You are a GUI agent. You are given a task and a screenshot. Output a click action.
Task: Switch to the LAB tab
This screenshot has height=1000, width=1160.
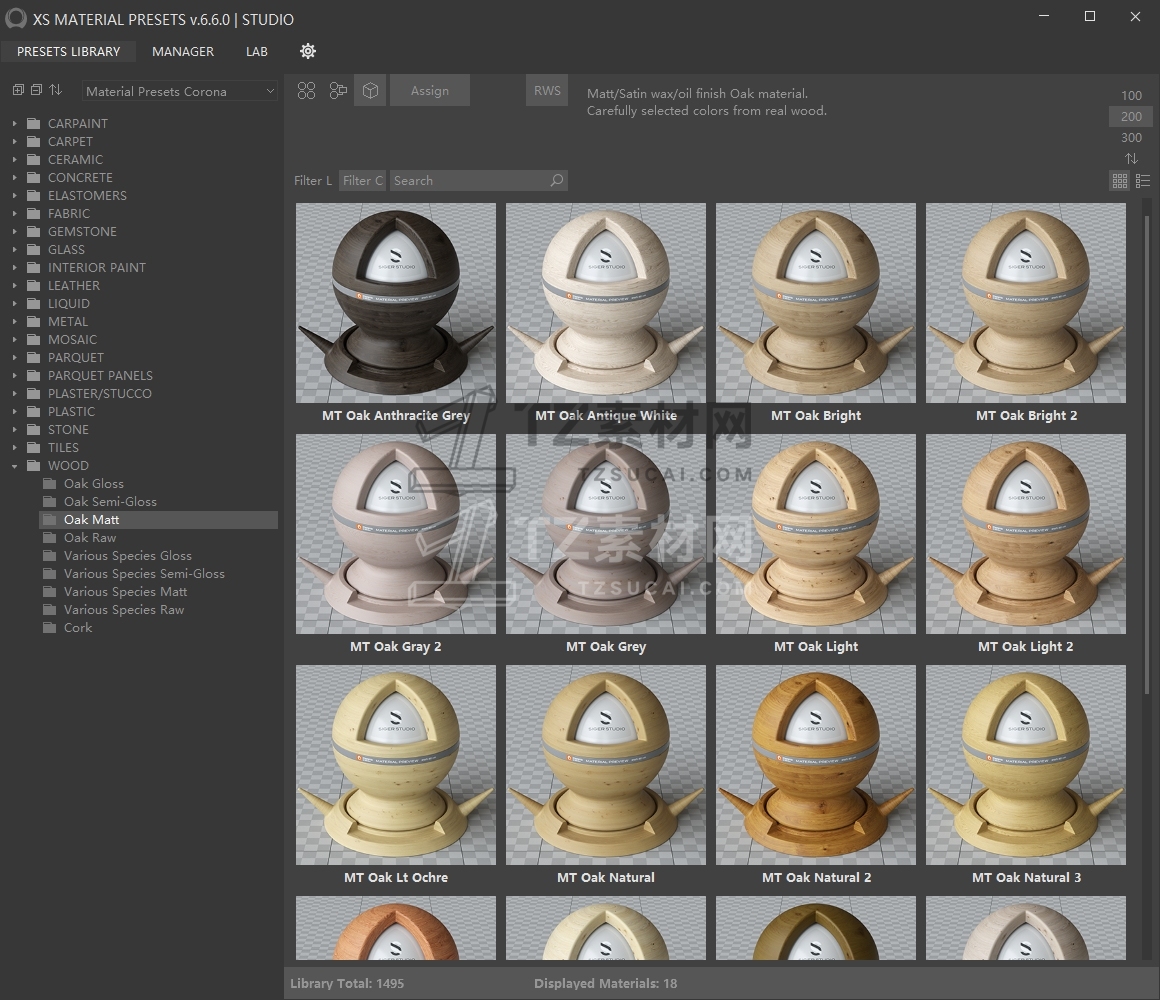[x=257, y=51]
